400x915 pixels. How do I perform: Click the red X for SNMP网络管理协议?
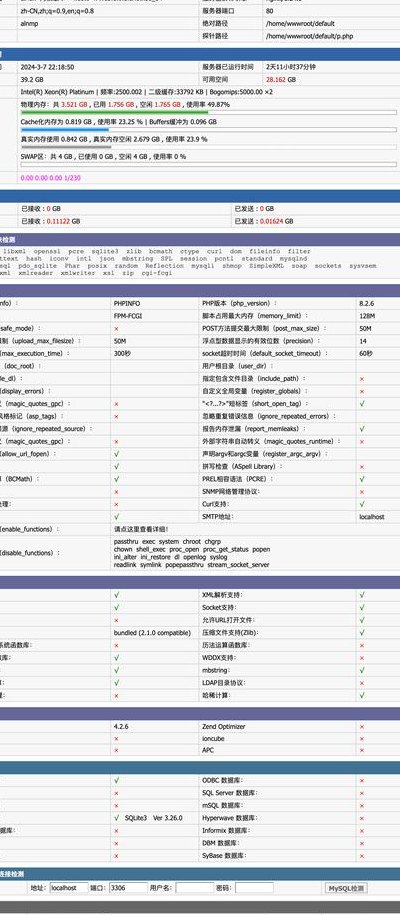pyautogui.click(x=362, y=491)
